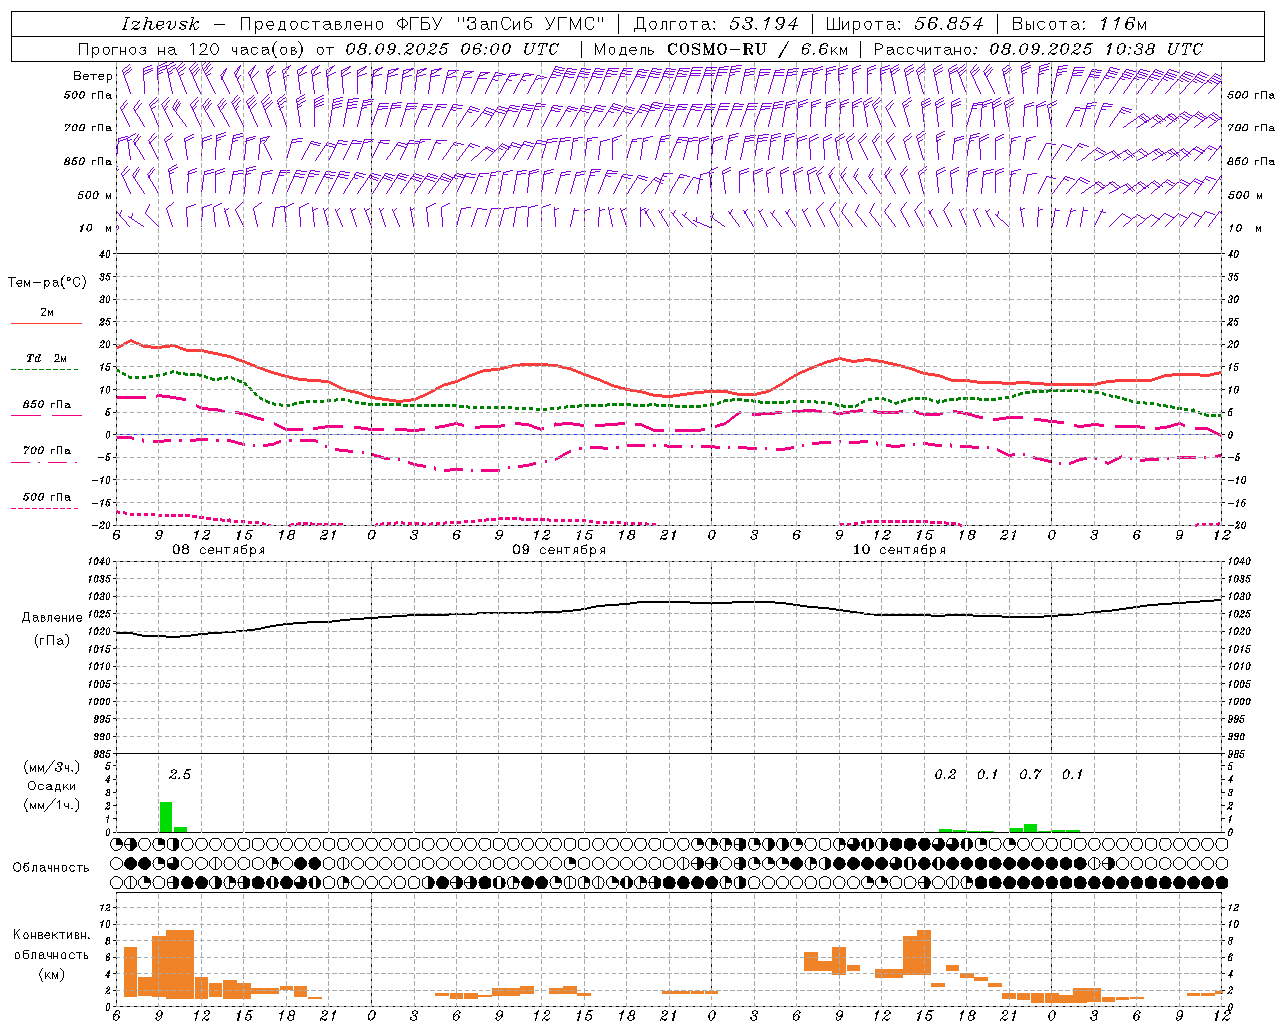This screenshot has height=1024, width=1280.
Task: Click the '0.7' precipitation amount value
Action: 1030,775
